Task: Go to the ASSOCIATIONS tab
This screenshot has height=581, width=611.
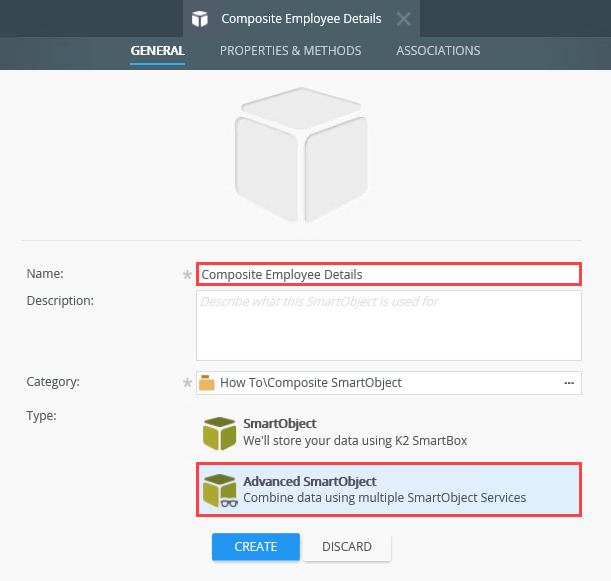Action: (438, 51)
